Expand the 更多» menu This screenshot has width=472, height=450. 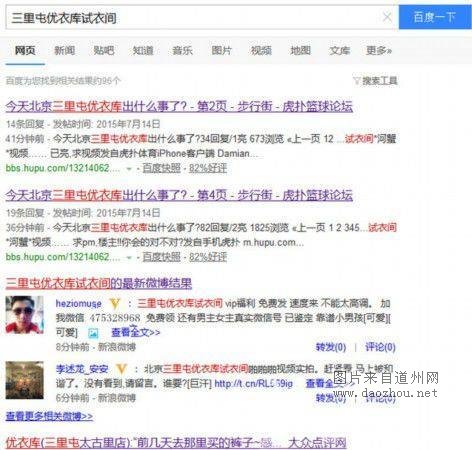[x=379, y=50]
